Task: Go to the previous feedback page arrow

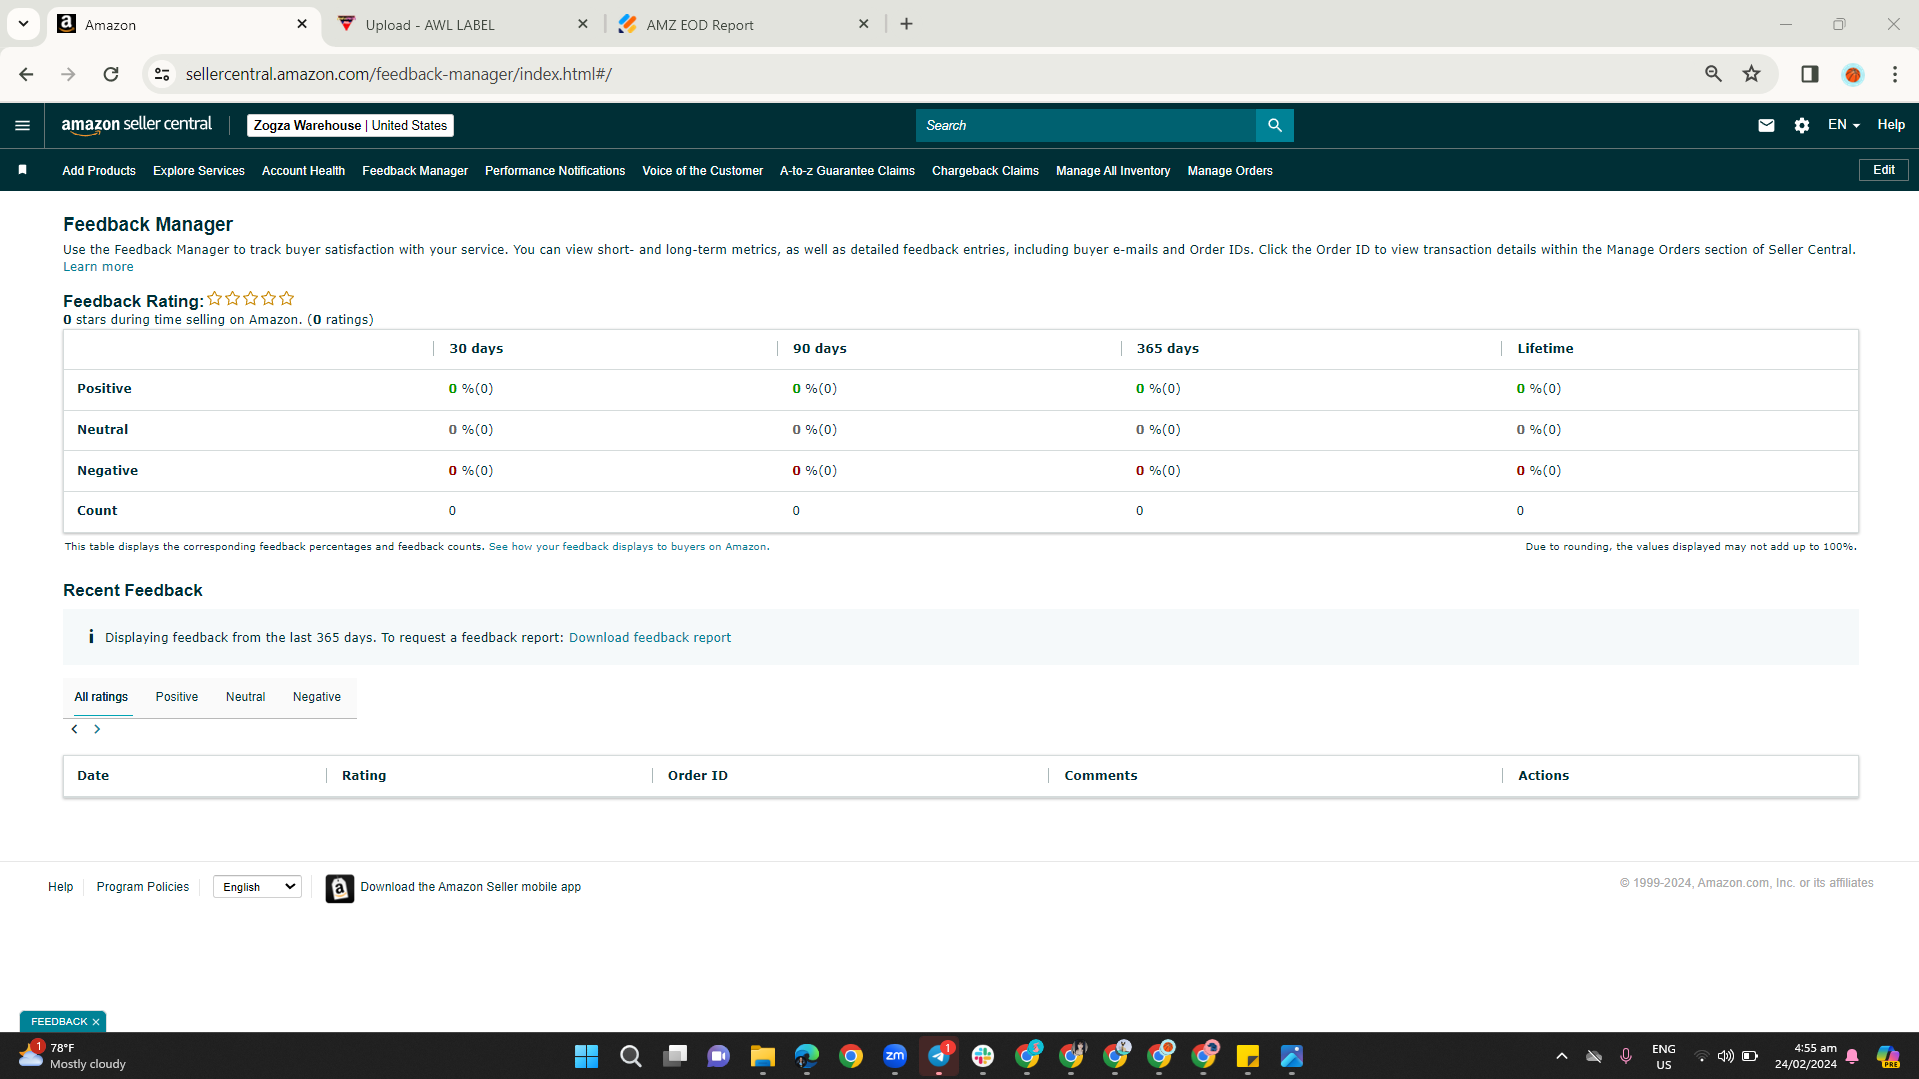Action: tap(74, 729)
